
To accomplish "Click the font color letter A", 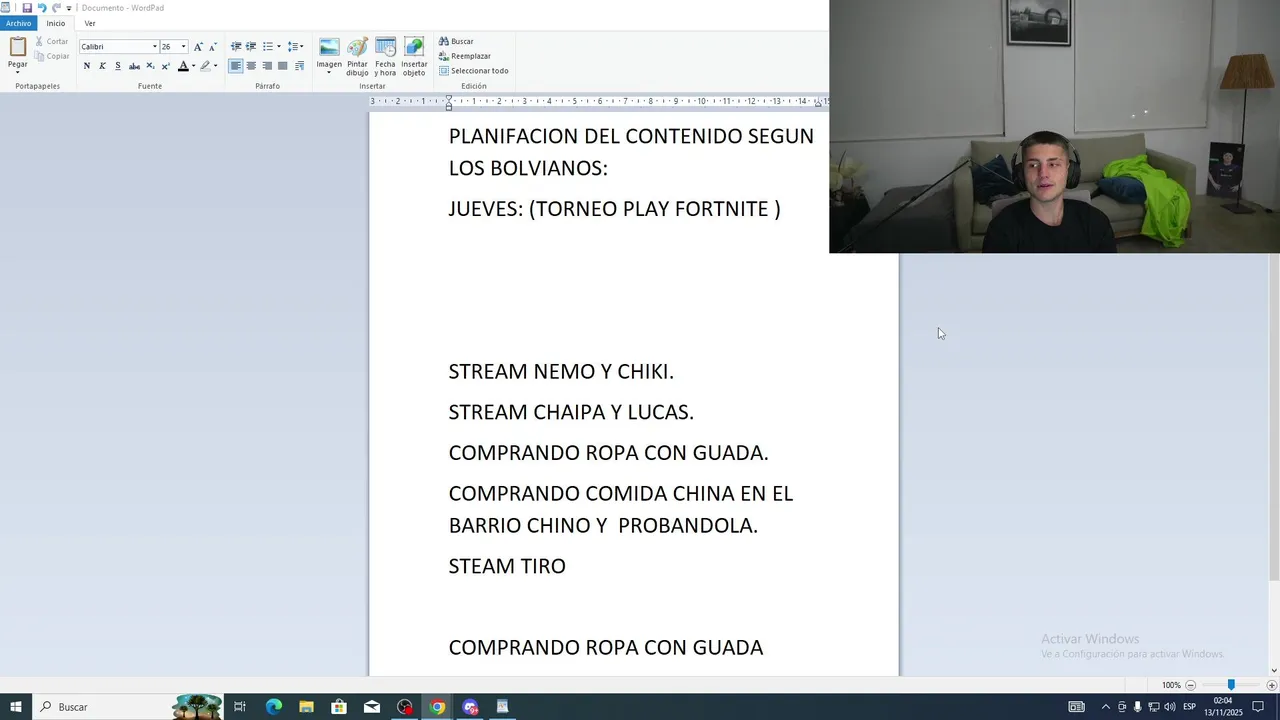I will [183, 66].
